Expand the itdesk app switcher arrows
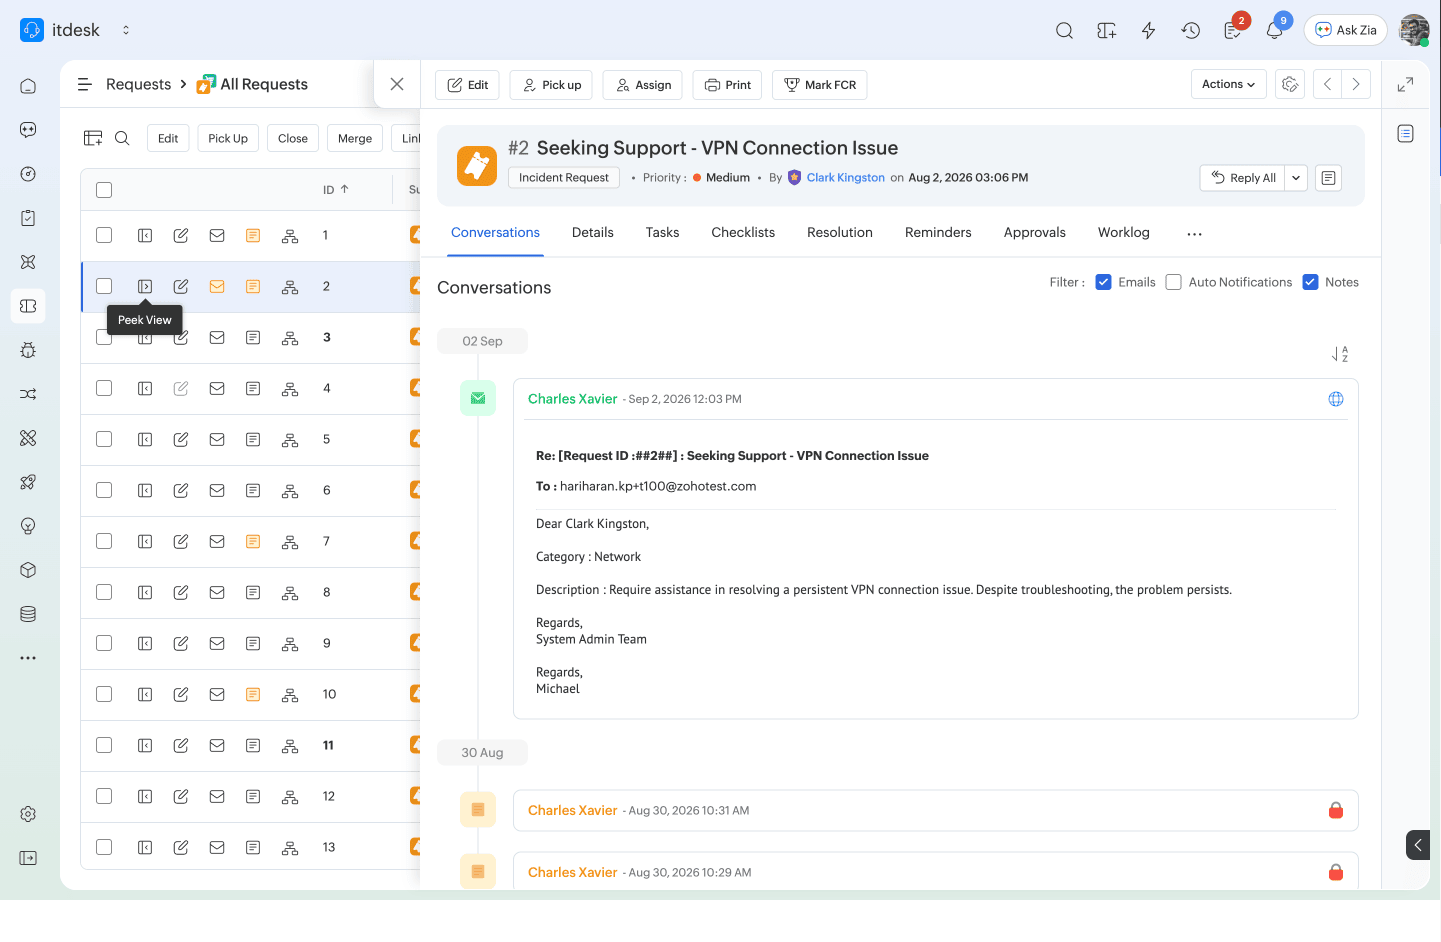 pyautogui.click(x=126, y=30)
